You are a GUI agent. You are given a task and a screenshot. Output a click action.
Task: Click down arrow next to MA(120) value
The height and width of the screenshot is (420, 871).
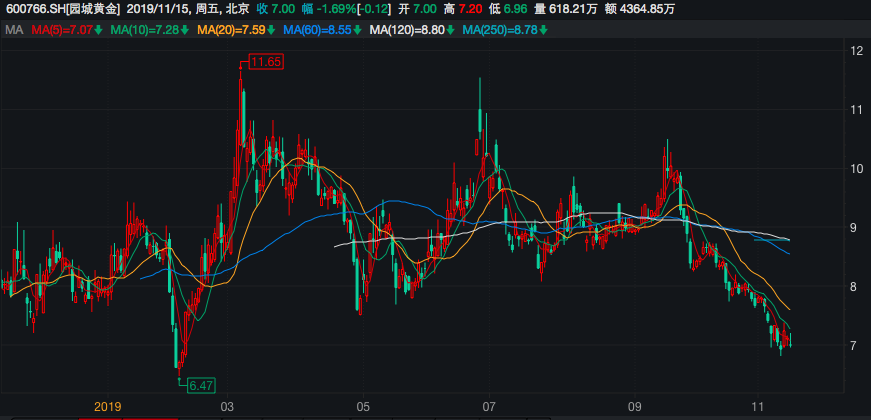452,30
